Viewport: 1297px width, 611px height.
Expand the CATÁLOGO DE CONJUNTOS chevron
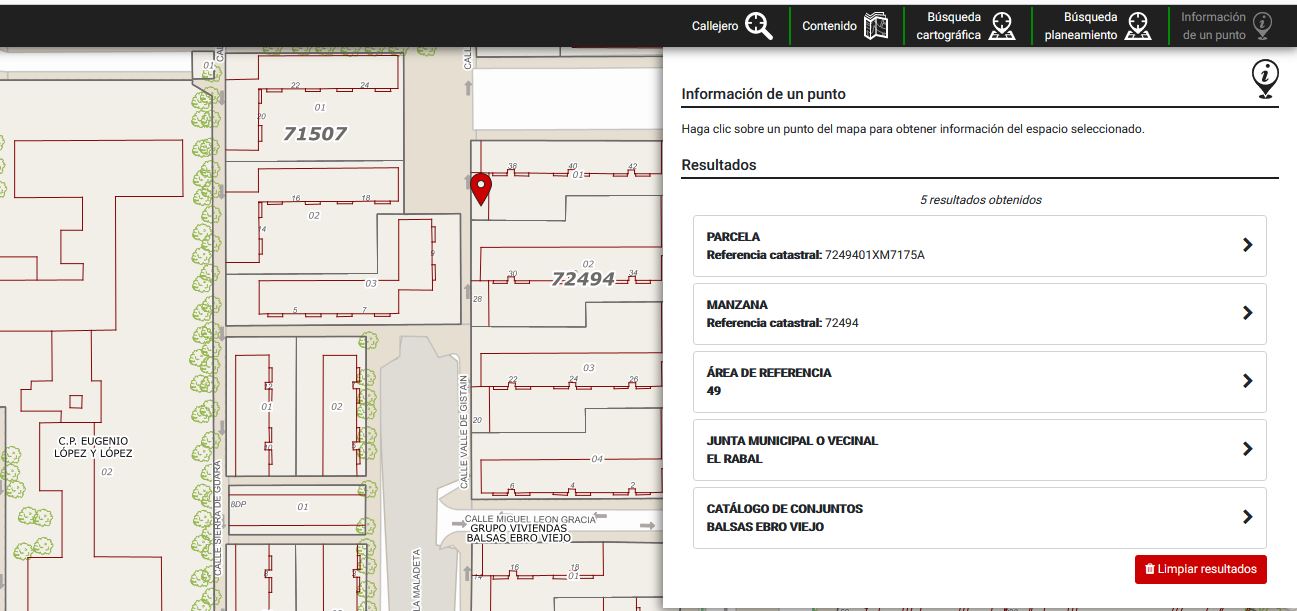click(1247, 517)
